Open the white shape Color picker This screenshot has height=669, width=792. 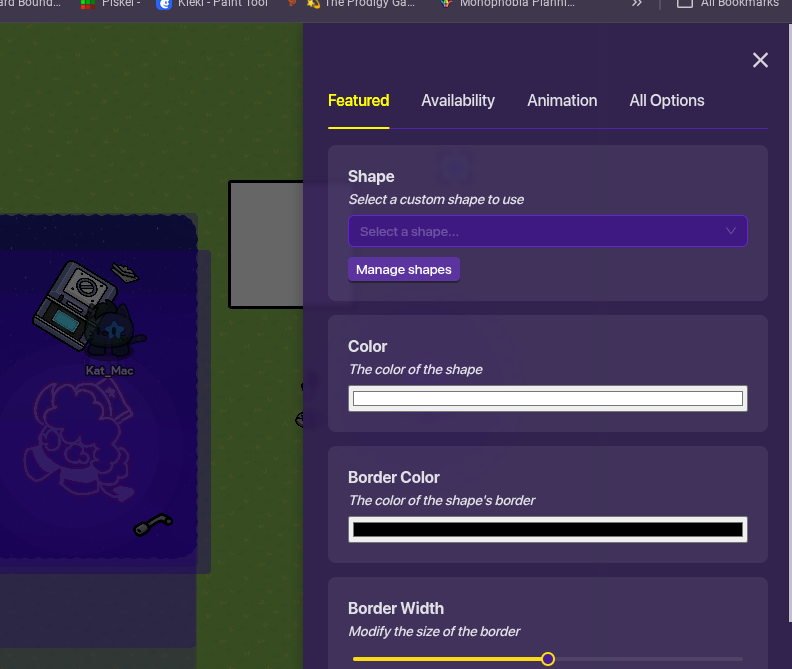(547, 399)
